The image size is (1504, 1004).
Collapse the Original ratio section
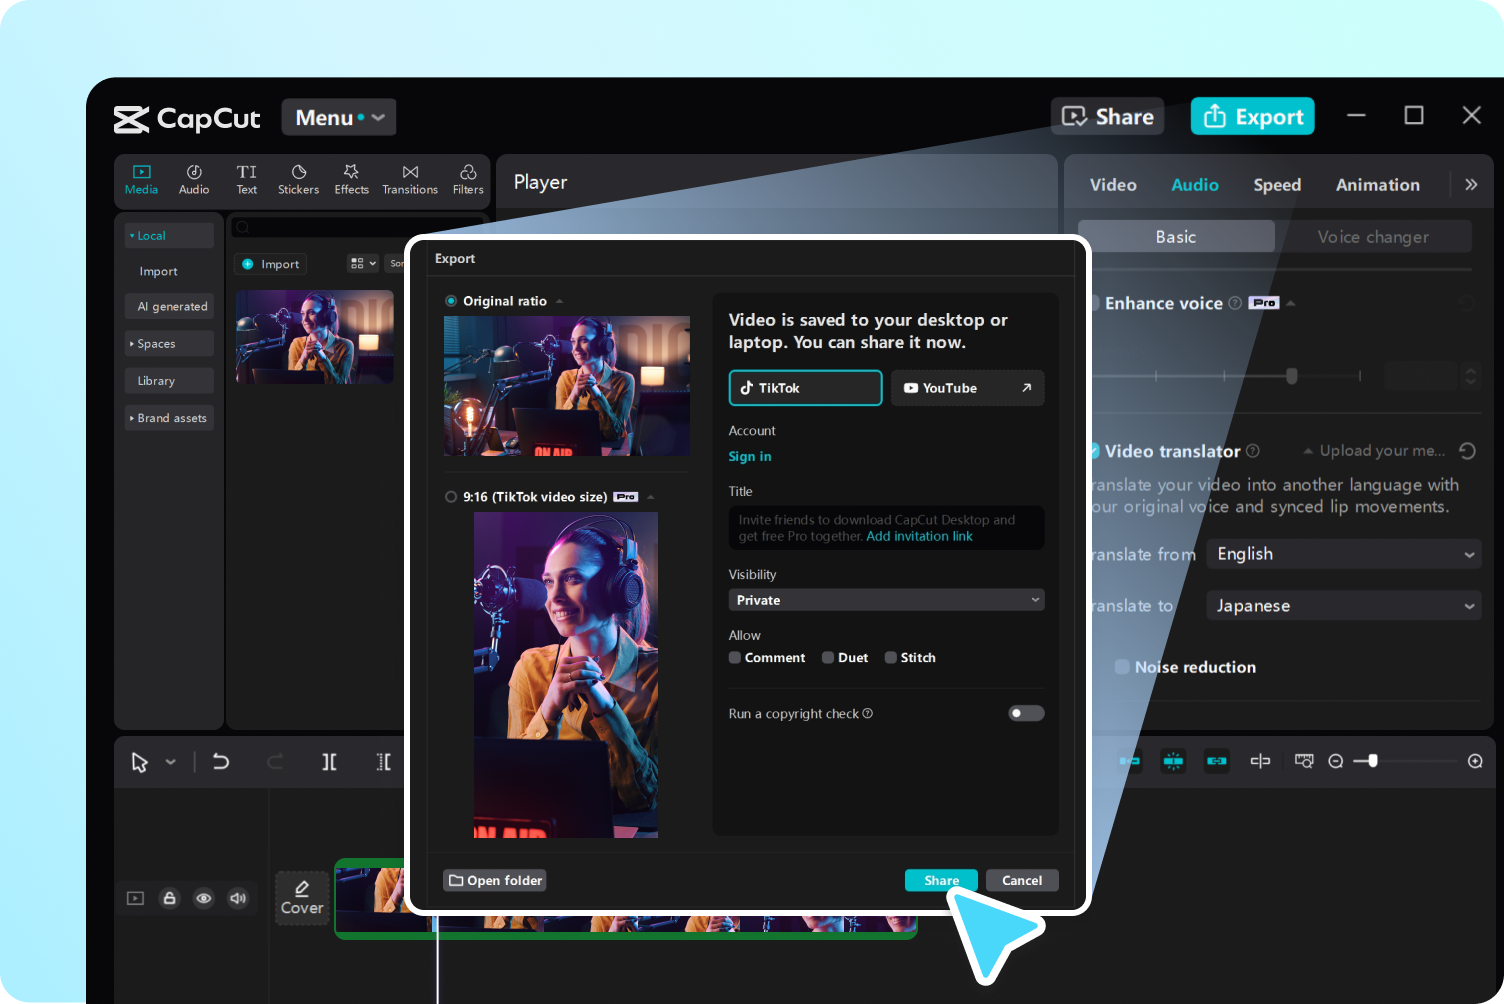pyautogui.click(x=559, y=300)
